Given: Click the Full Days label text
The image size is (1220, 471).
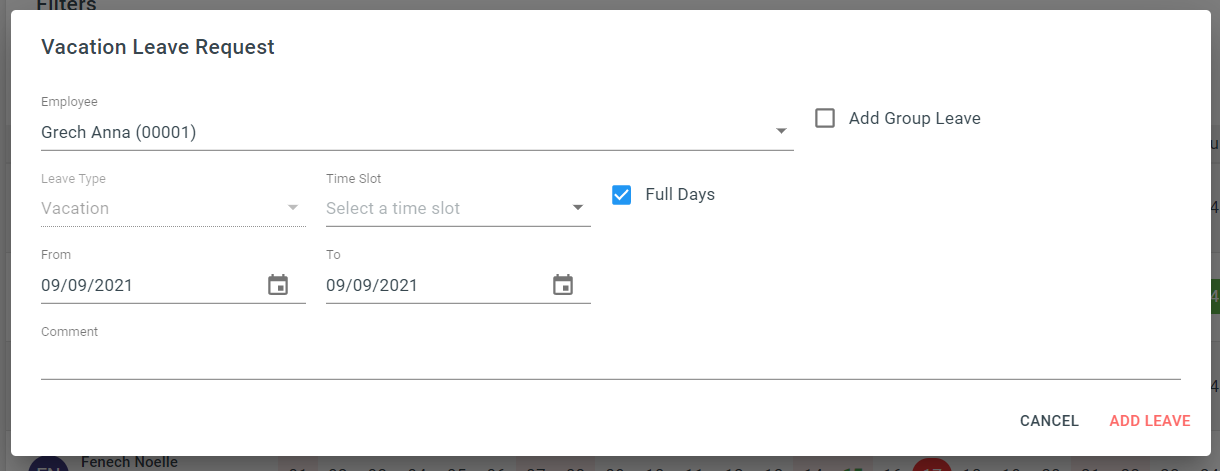Looking at the screenshot, I should (680, 194).
